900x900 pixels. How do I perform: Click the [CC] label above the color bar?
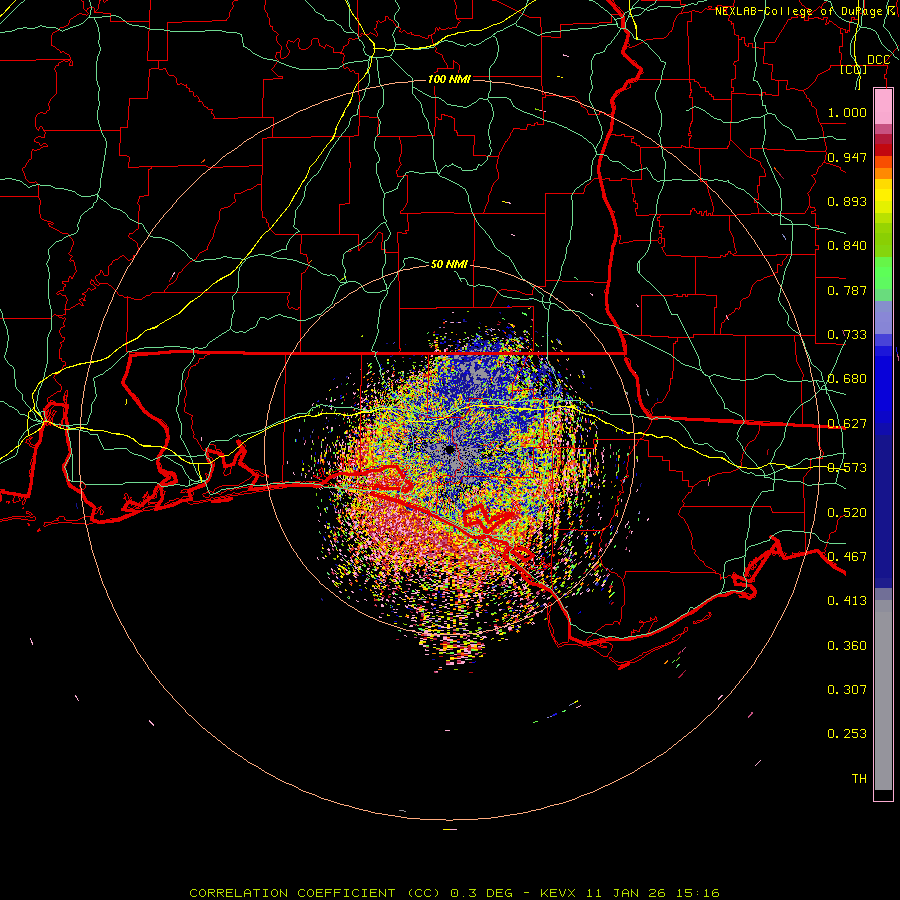pyautogui.click(x=854, y=69)
